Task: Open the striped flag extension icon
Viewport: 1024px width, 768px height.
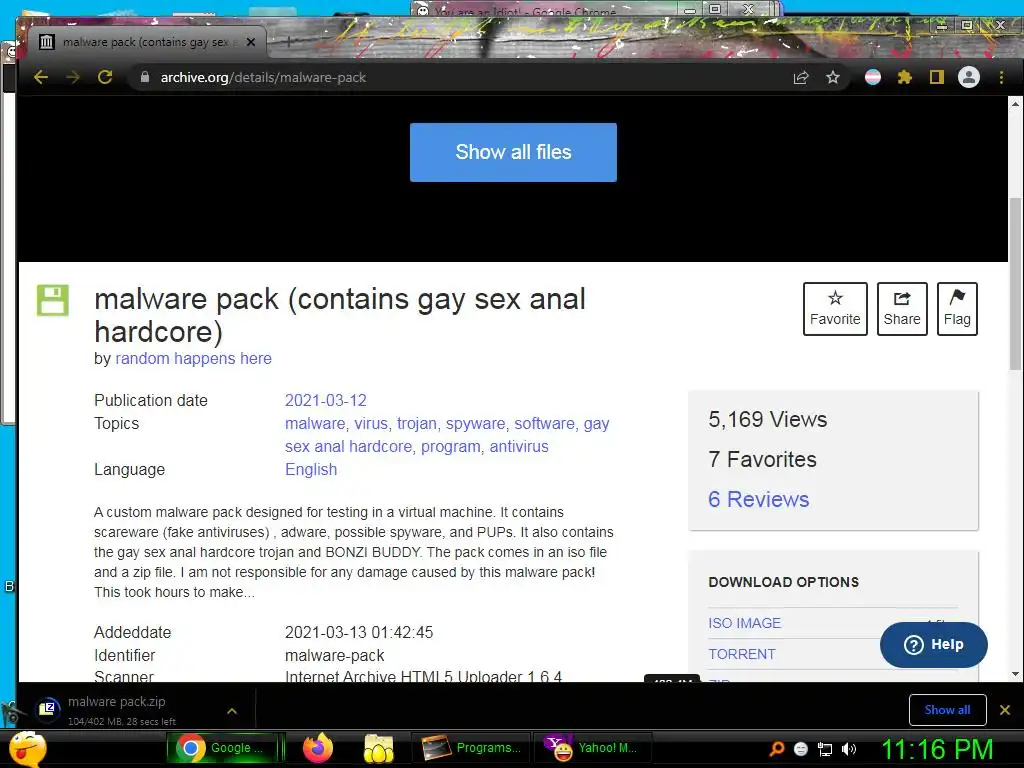Action: pyautogui.click(x=872, y=78)
